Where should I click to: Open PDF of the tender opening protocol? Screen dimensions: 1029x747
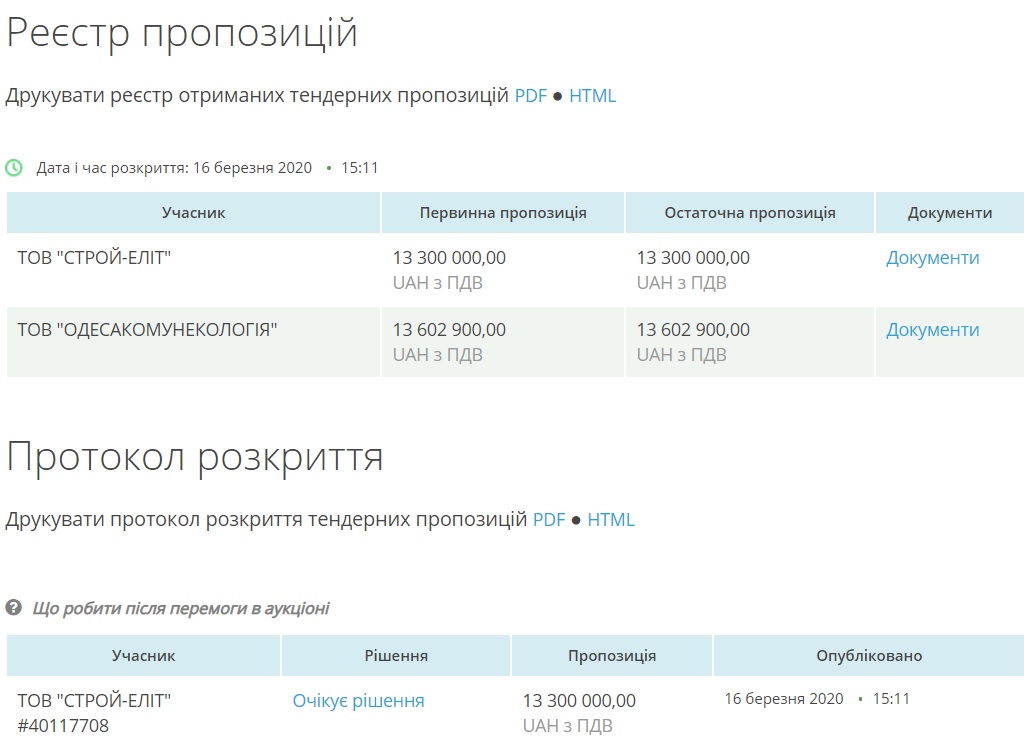coord(549,520)
